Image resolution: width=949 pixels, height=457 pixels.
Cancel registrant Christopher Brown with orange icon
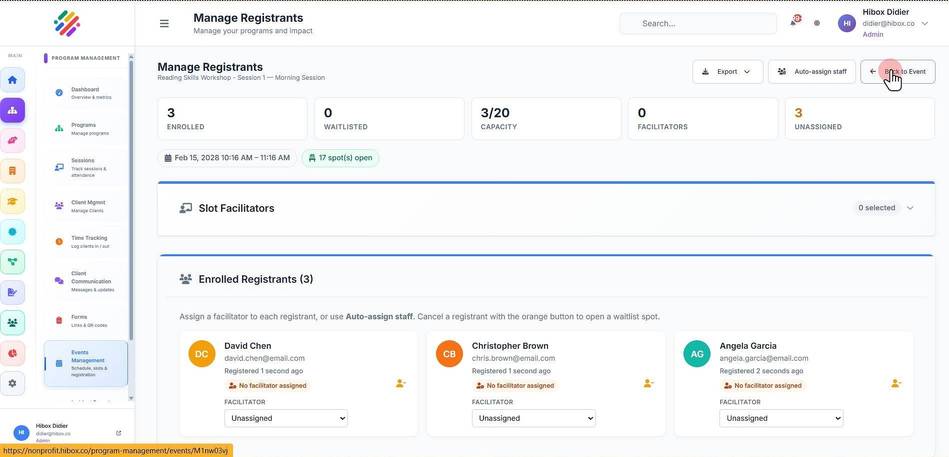[x=648, y=383]
